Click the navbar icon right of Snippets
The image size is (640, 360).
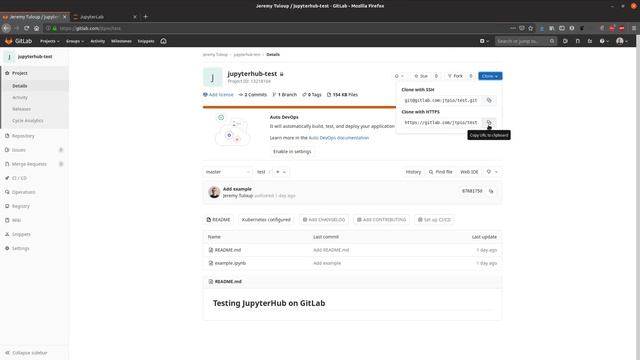pyautogui.click(x=163, y=41)
